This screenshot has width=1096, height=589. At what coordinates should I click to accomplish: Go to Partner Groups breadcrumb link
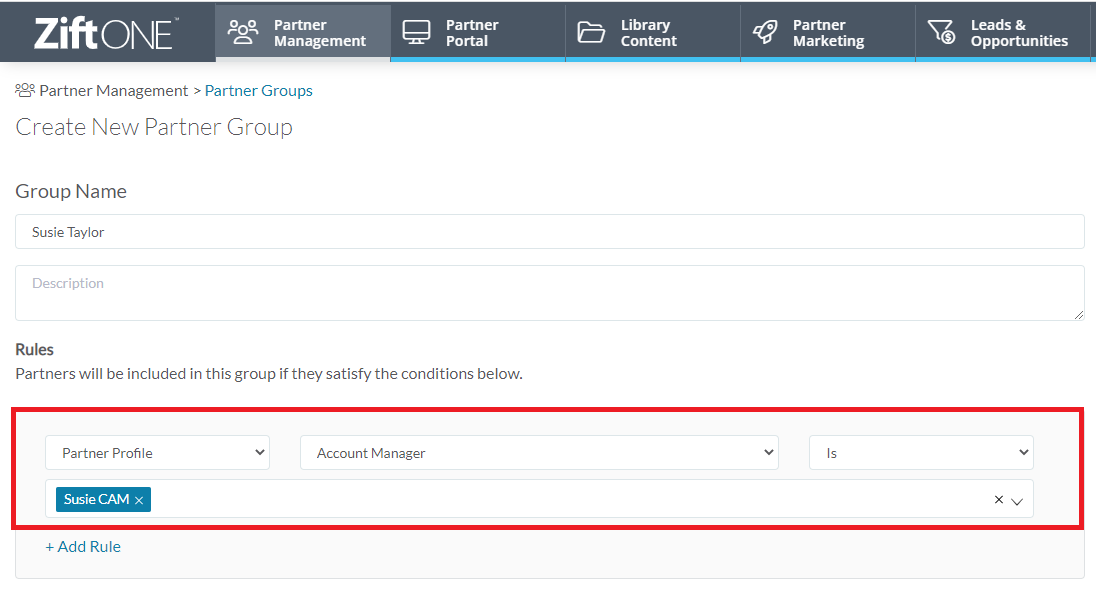(259, 91)
